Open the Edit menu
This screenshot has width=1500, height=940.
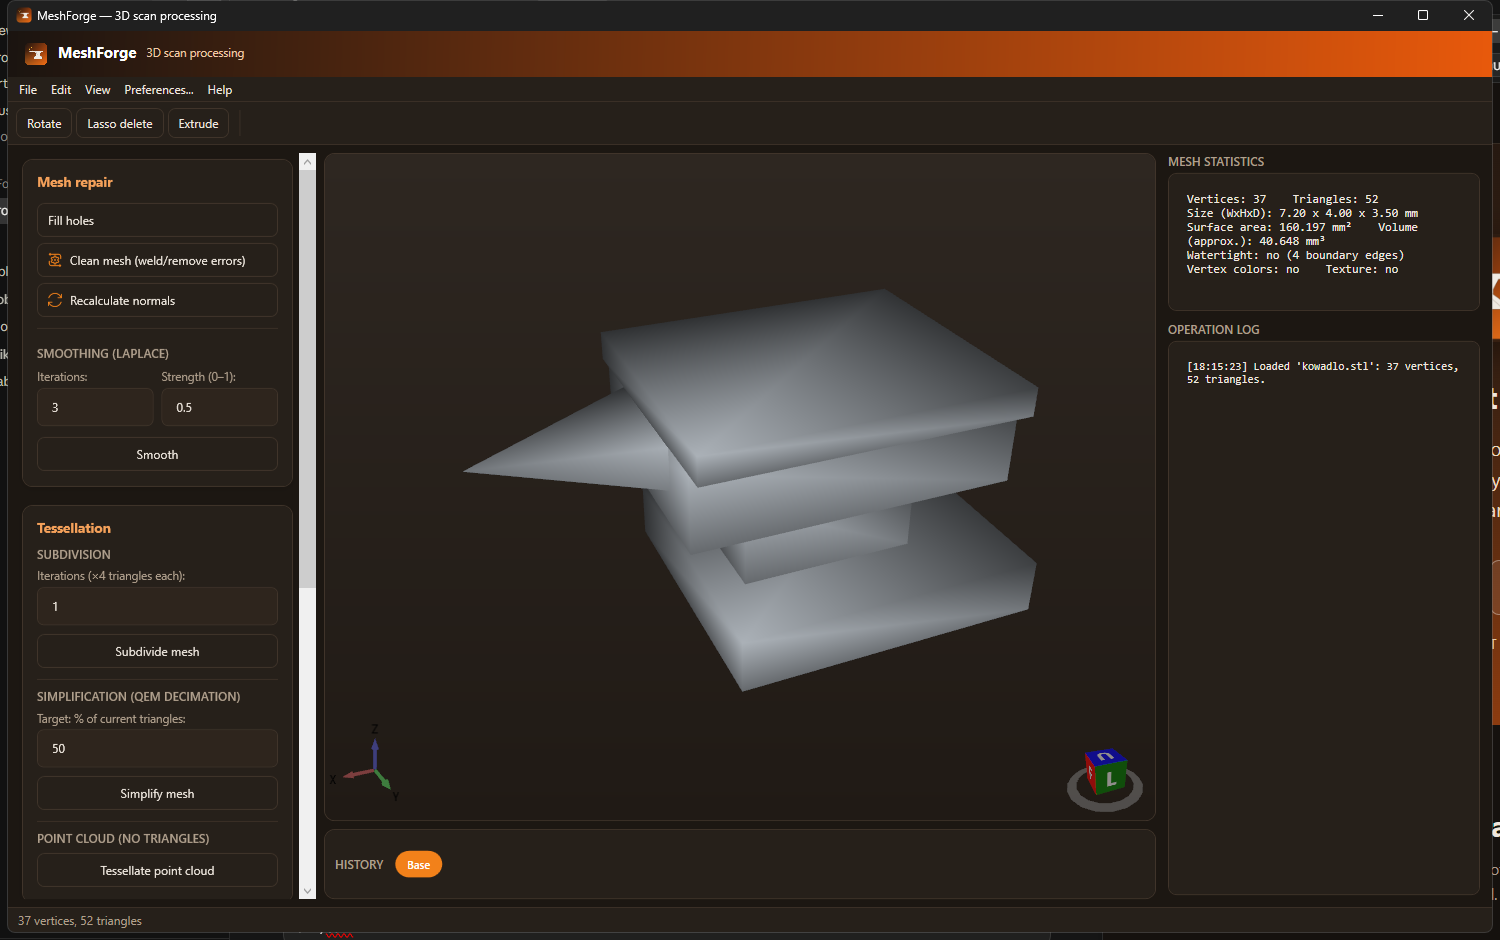pyautogui.click(x=61, y=90)
